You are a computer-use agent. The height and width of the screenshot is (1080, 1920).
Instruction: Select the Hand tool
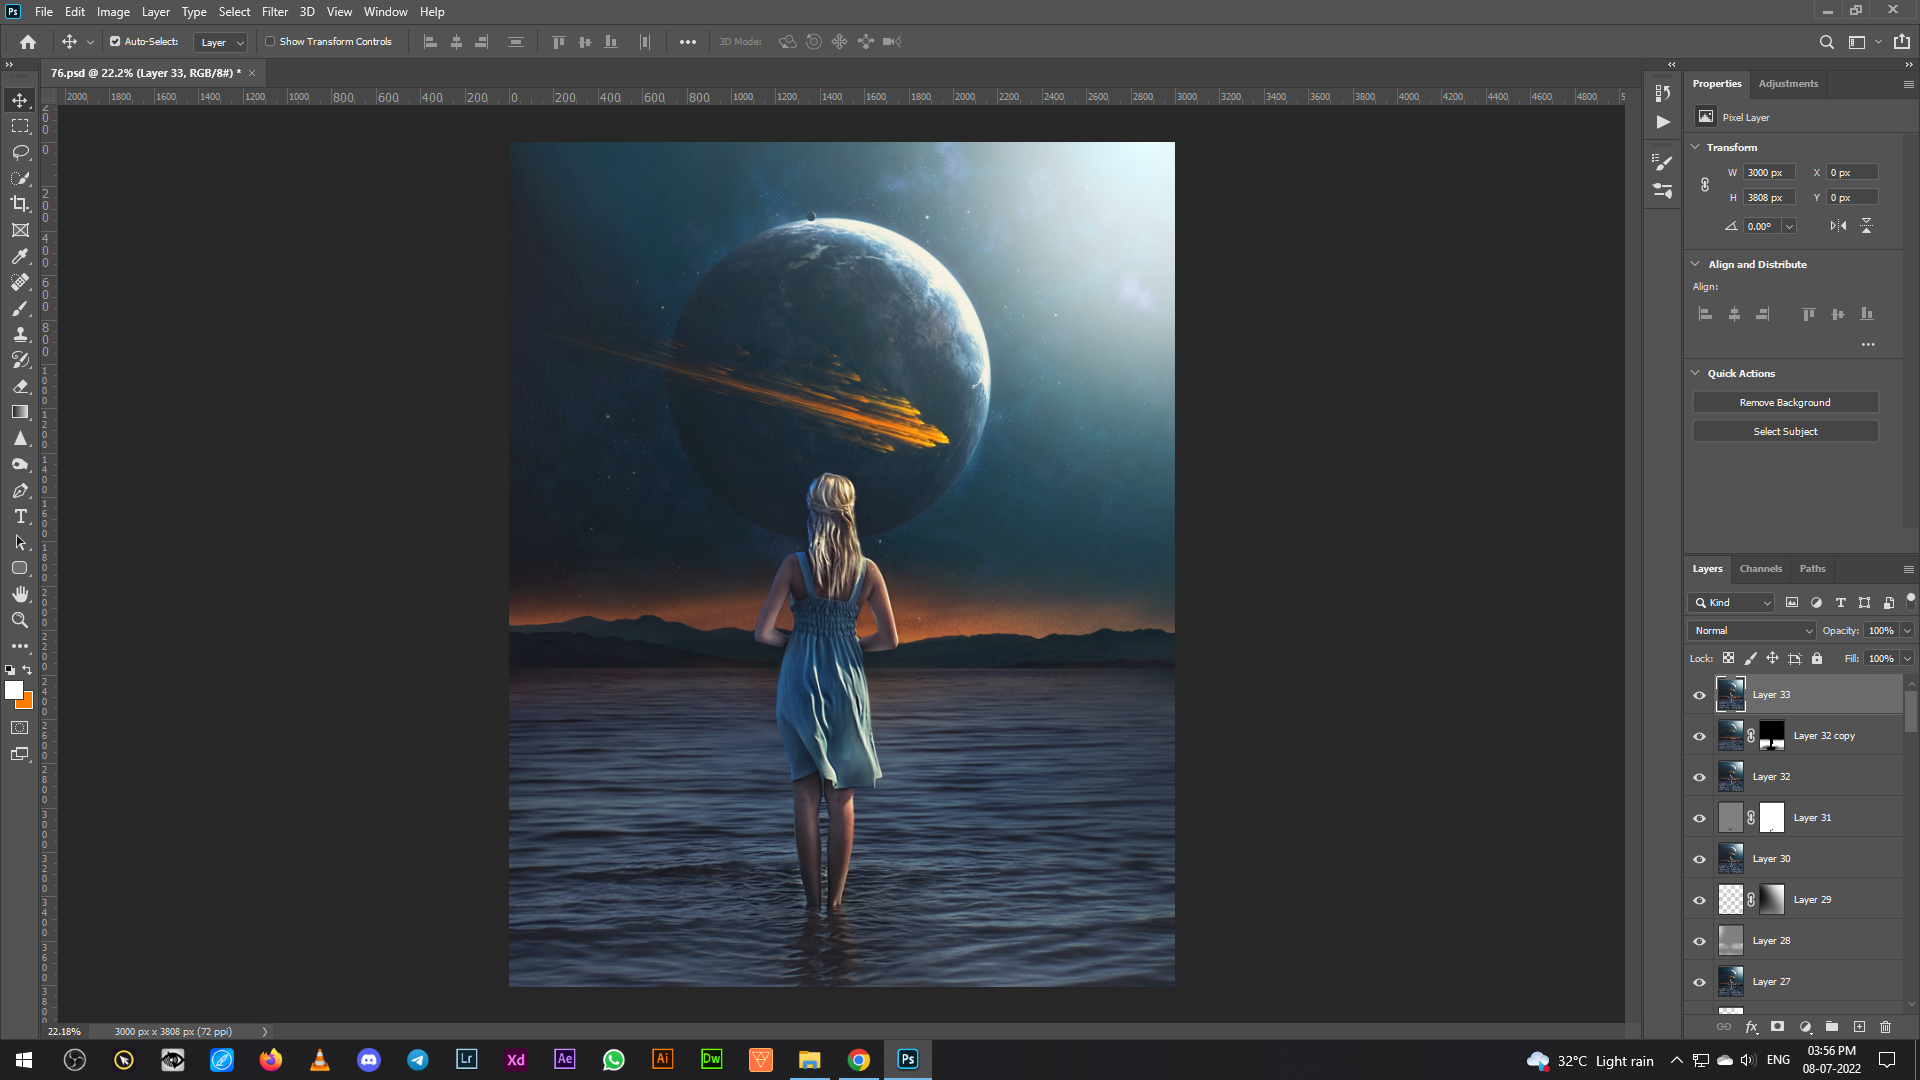click(x=20, y=594)
